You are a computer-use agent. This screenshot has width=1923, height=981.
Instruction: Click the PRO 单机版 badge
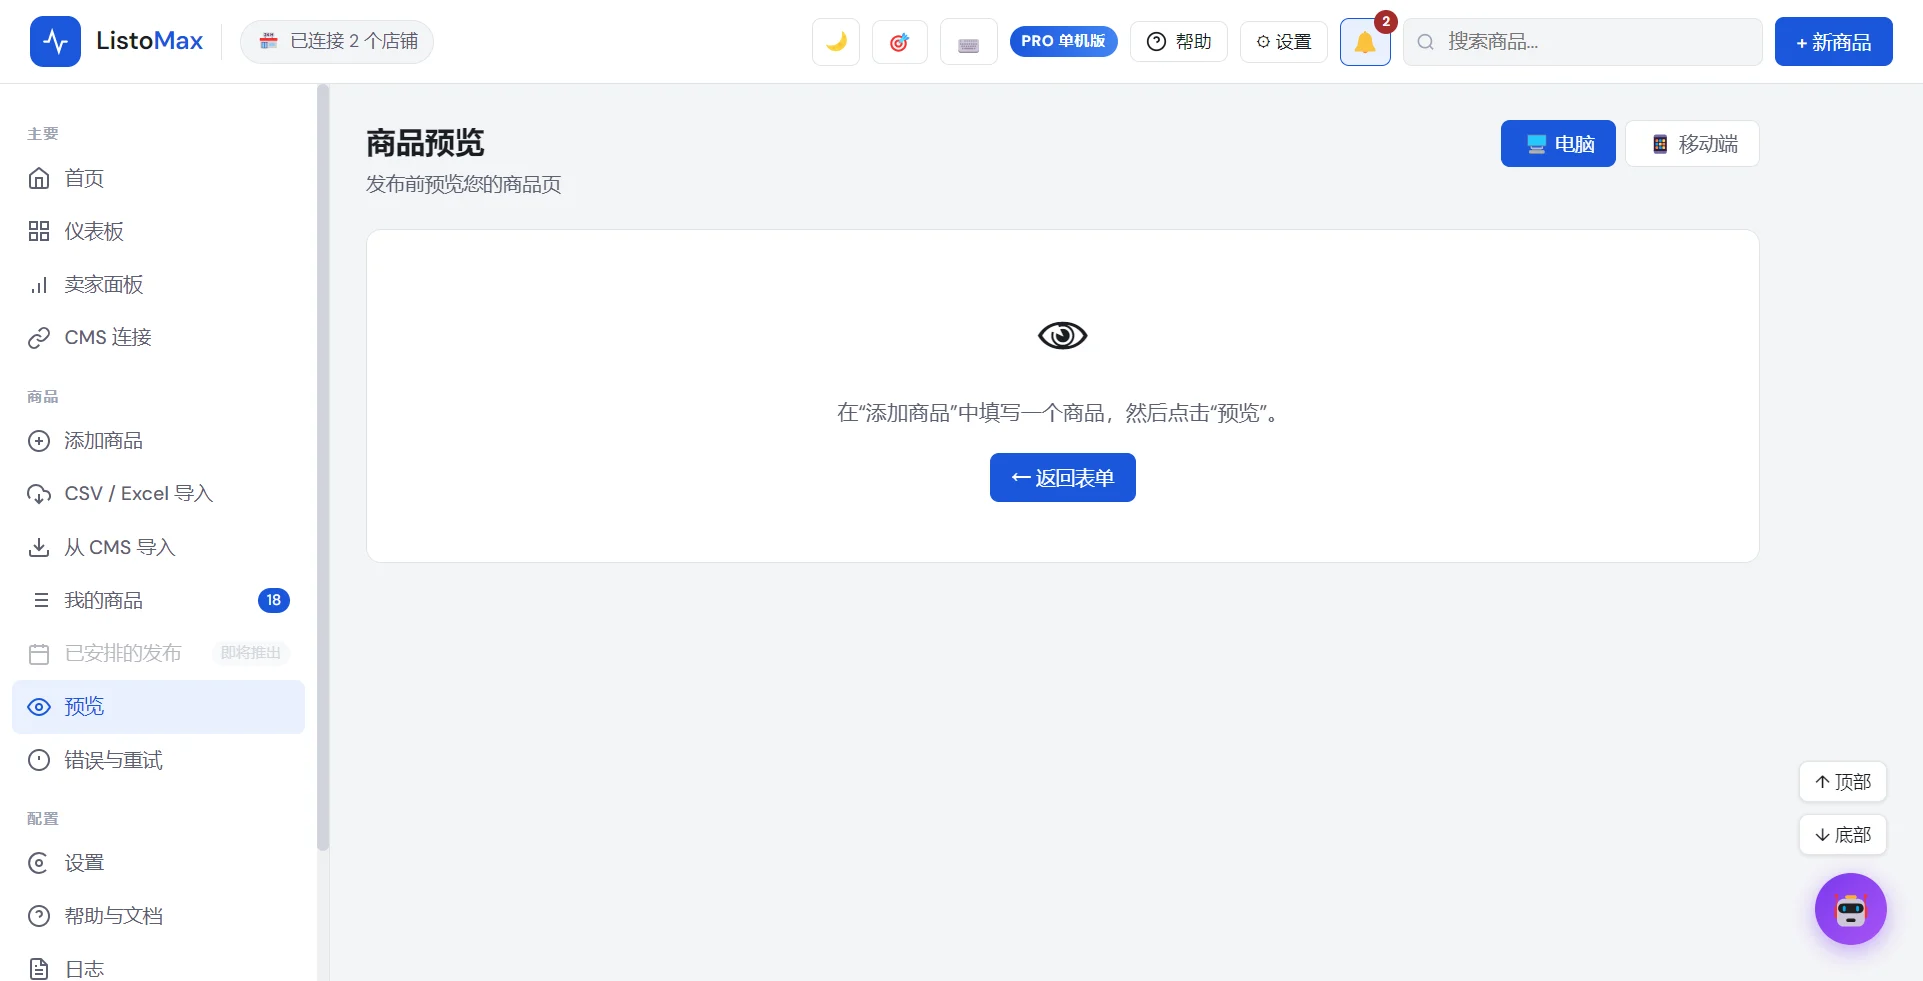point(1063,41)
